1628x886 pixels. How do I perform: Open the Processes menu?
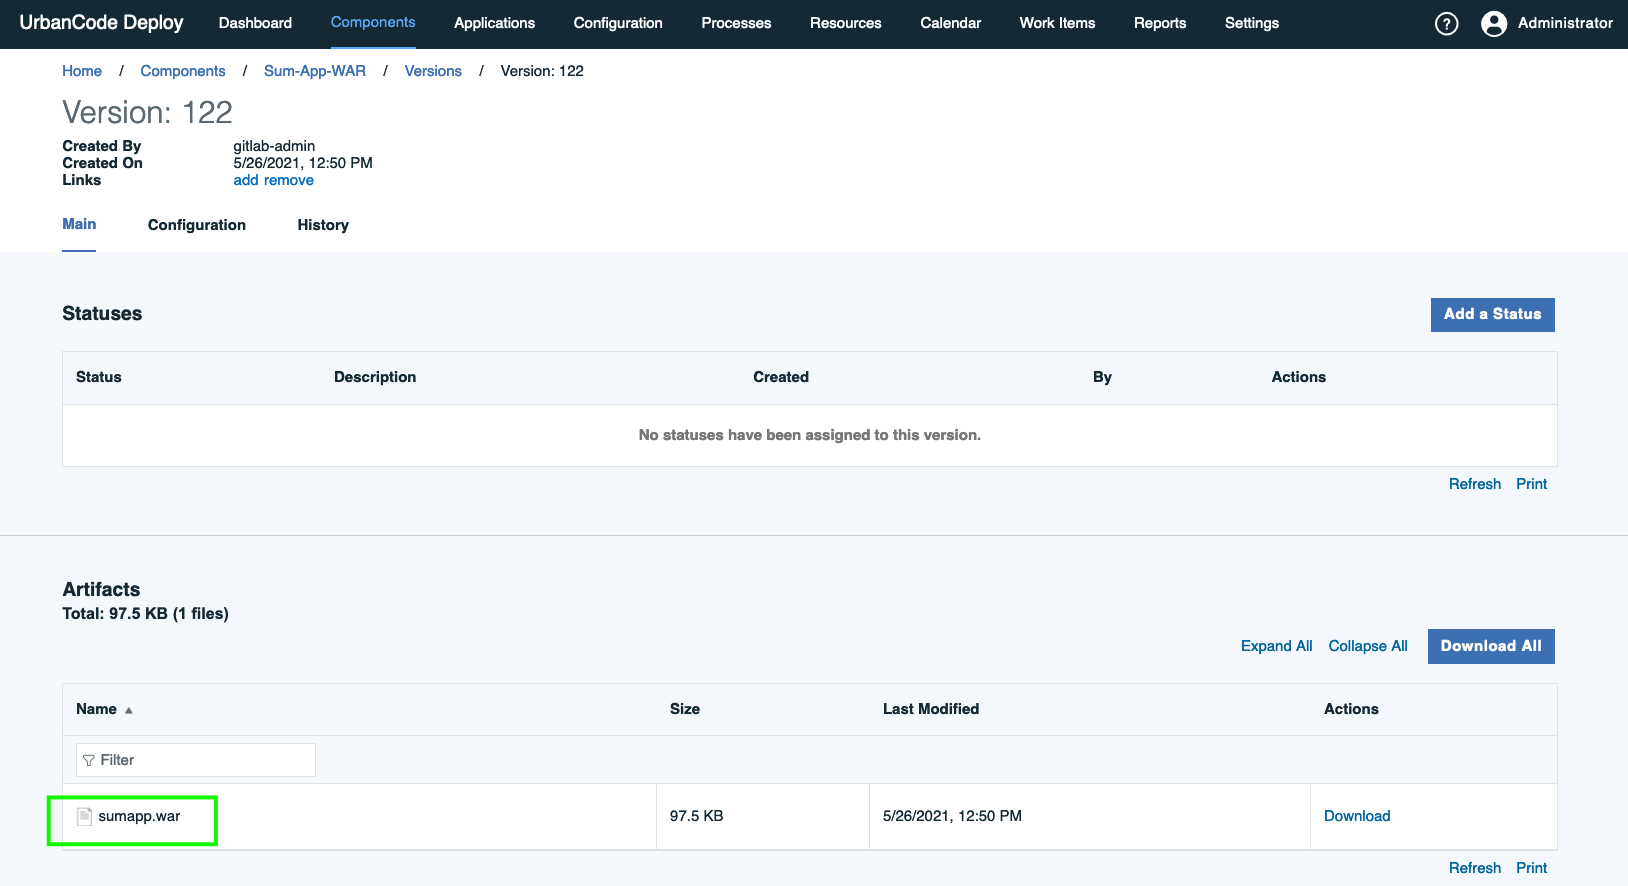(x=736, y=23)
